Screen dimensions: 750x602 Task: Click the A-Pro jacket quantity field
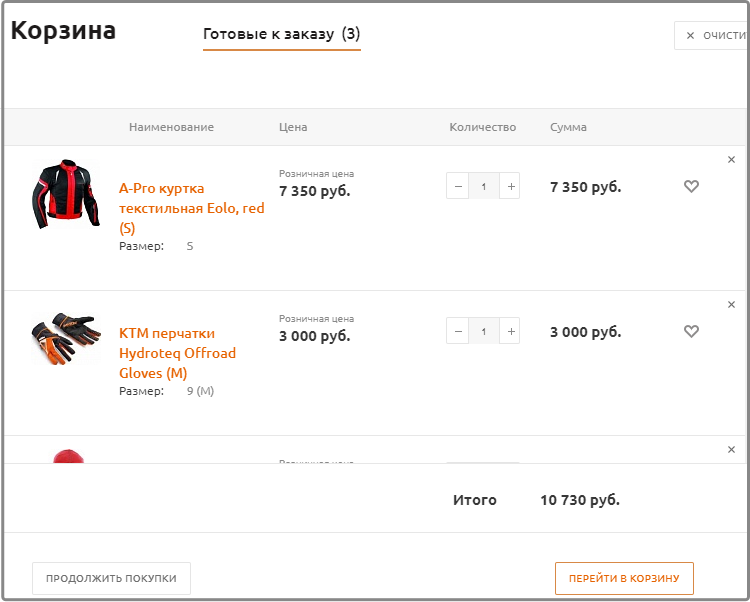(x=484, y=186)
